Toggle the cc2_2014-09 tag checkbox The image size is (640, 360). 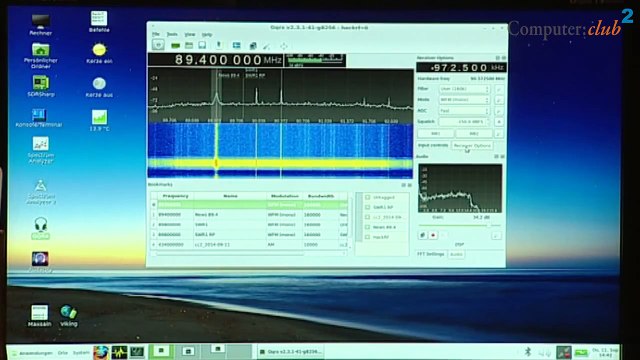click(x=367, y=217)
